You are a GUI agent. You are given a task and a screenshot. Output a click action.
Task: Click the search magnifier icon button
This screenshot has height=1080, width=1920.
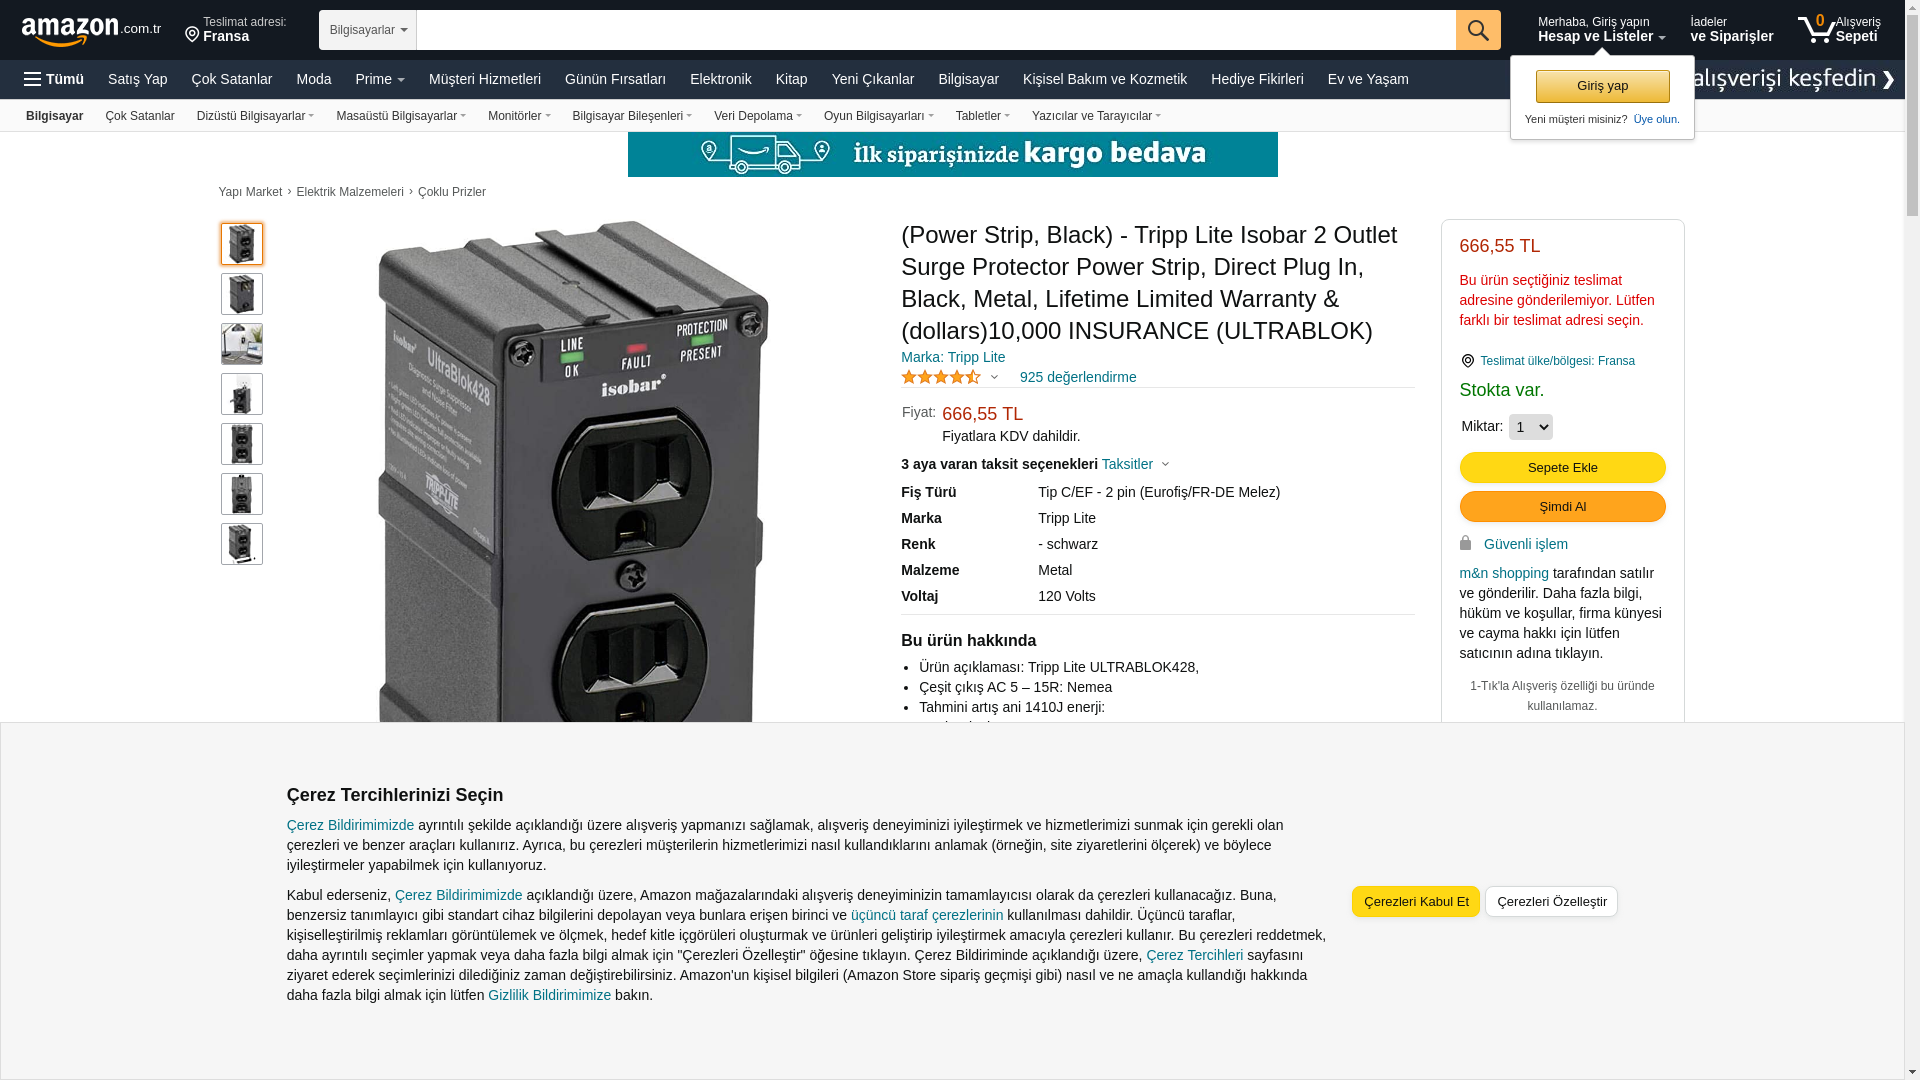[x=1478, y=30]
